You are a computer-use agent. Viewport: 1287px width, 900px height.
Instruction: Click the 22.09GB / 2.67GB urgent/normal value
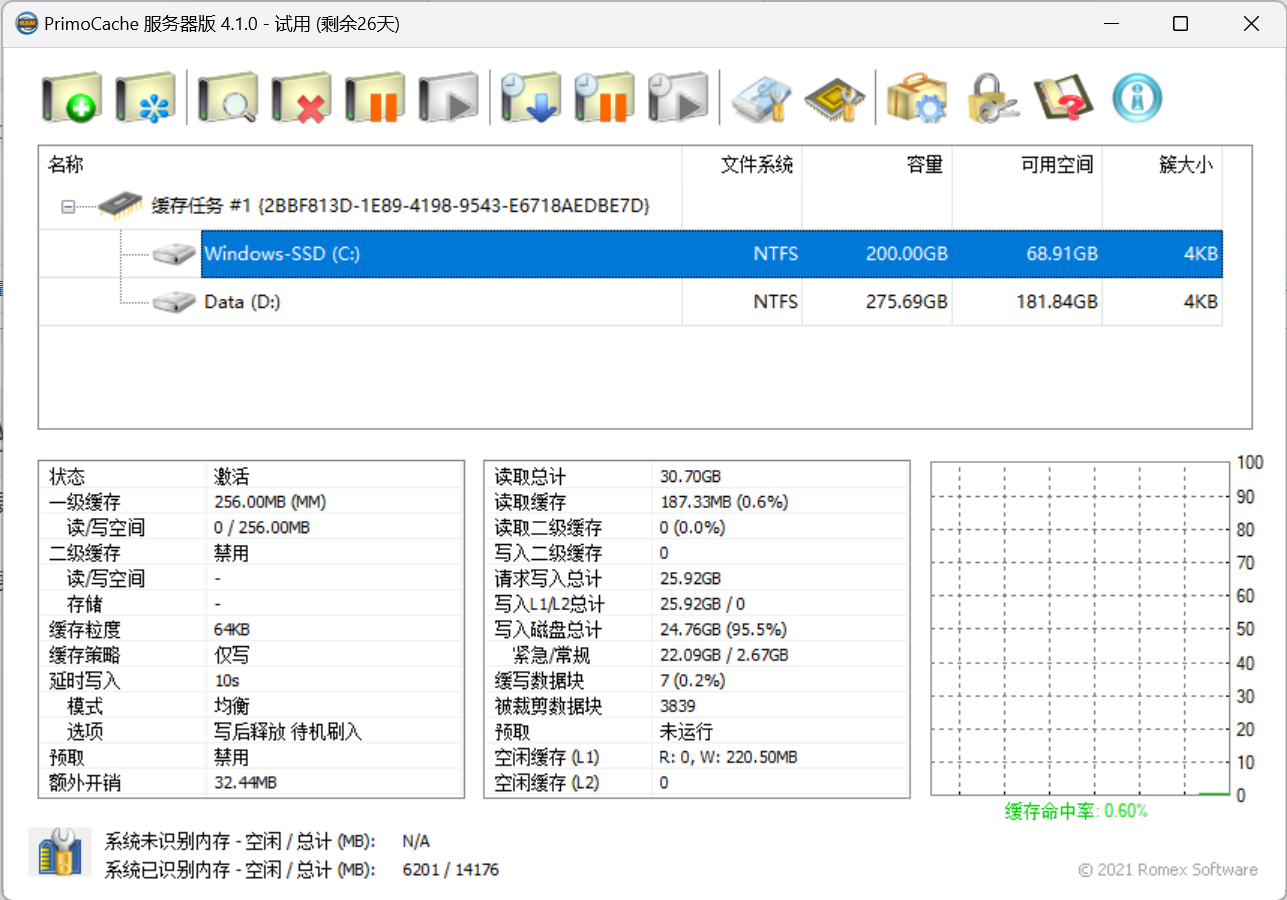(724, 655)
